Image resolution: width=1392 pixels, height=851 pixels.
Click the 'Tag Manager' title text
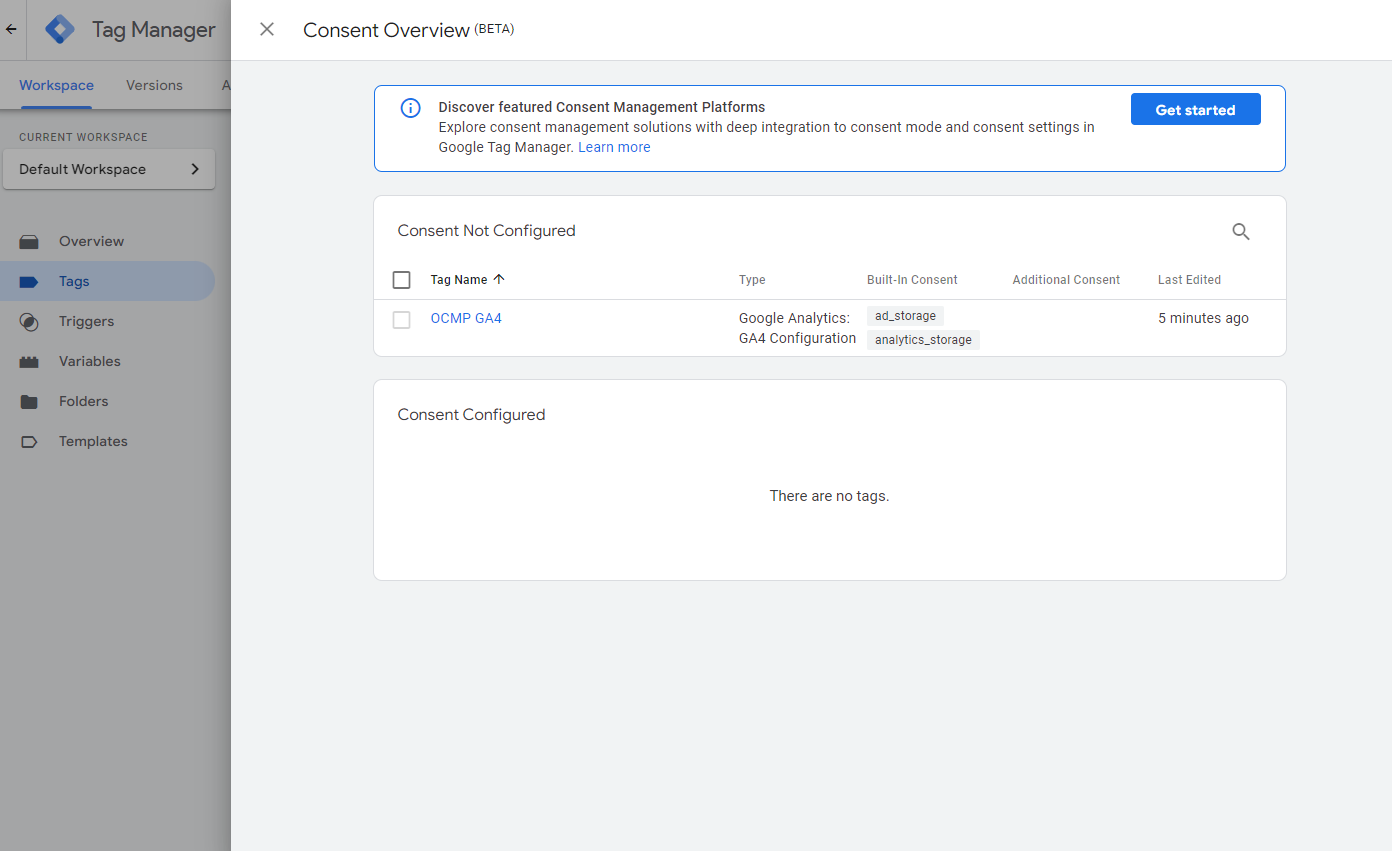[154, 30]
